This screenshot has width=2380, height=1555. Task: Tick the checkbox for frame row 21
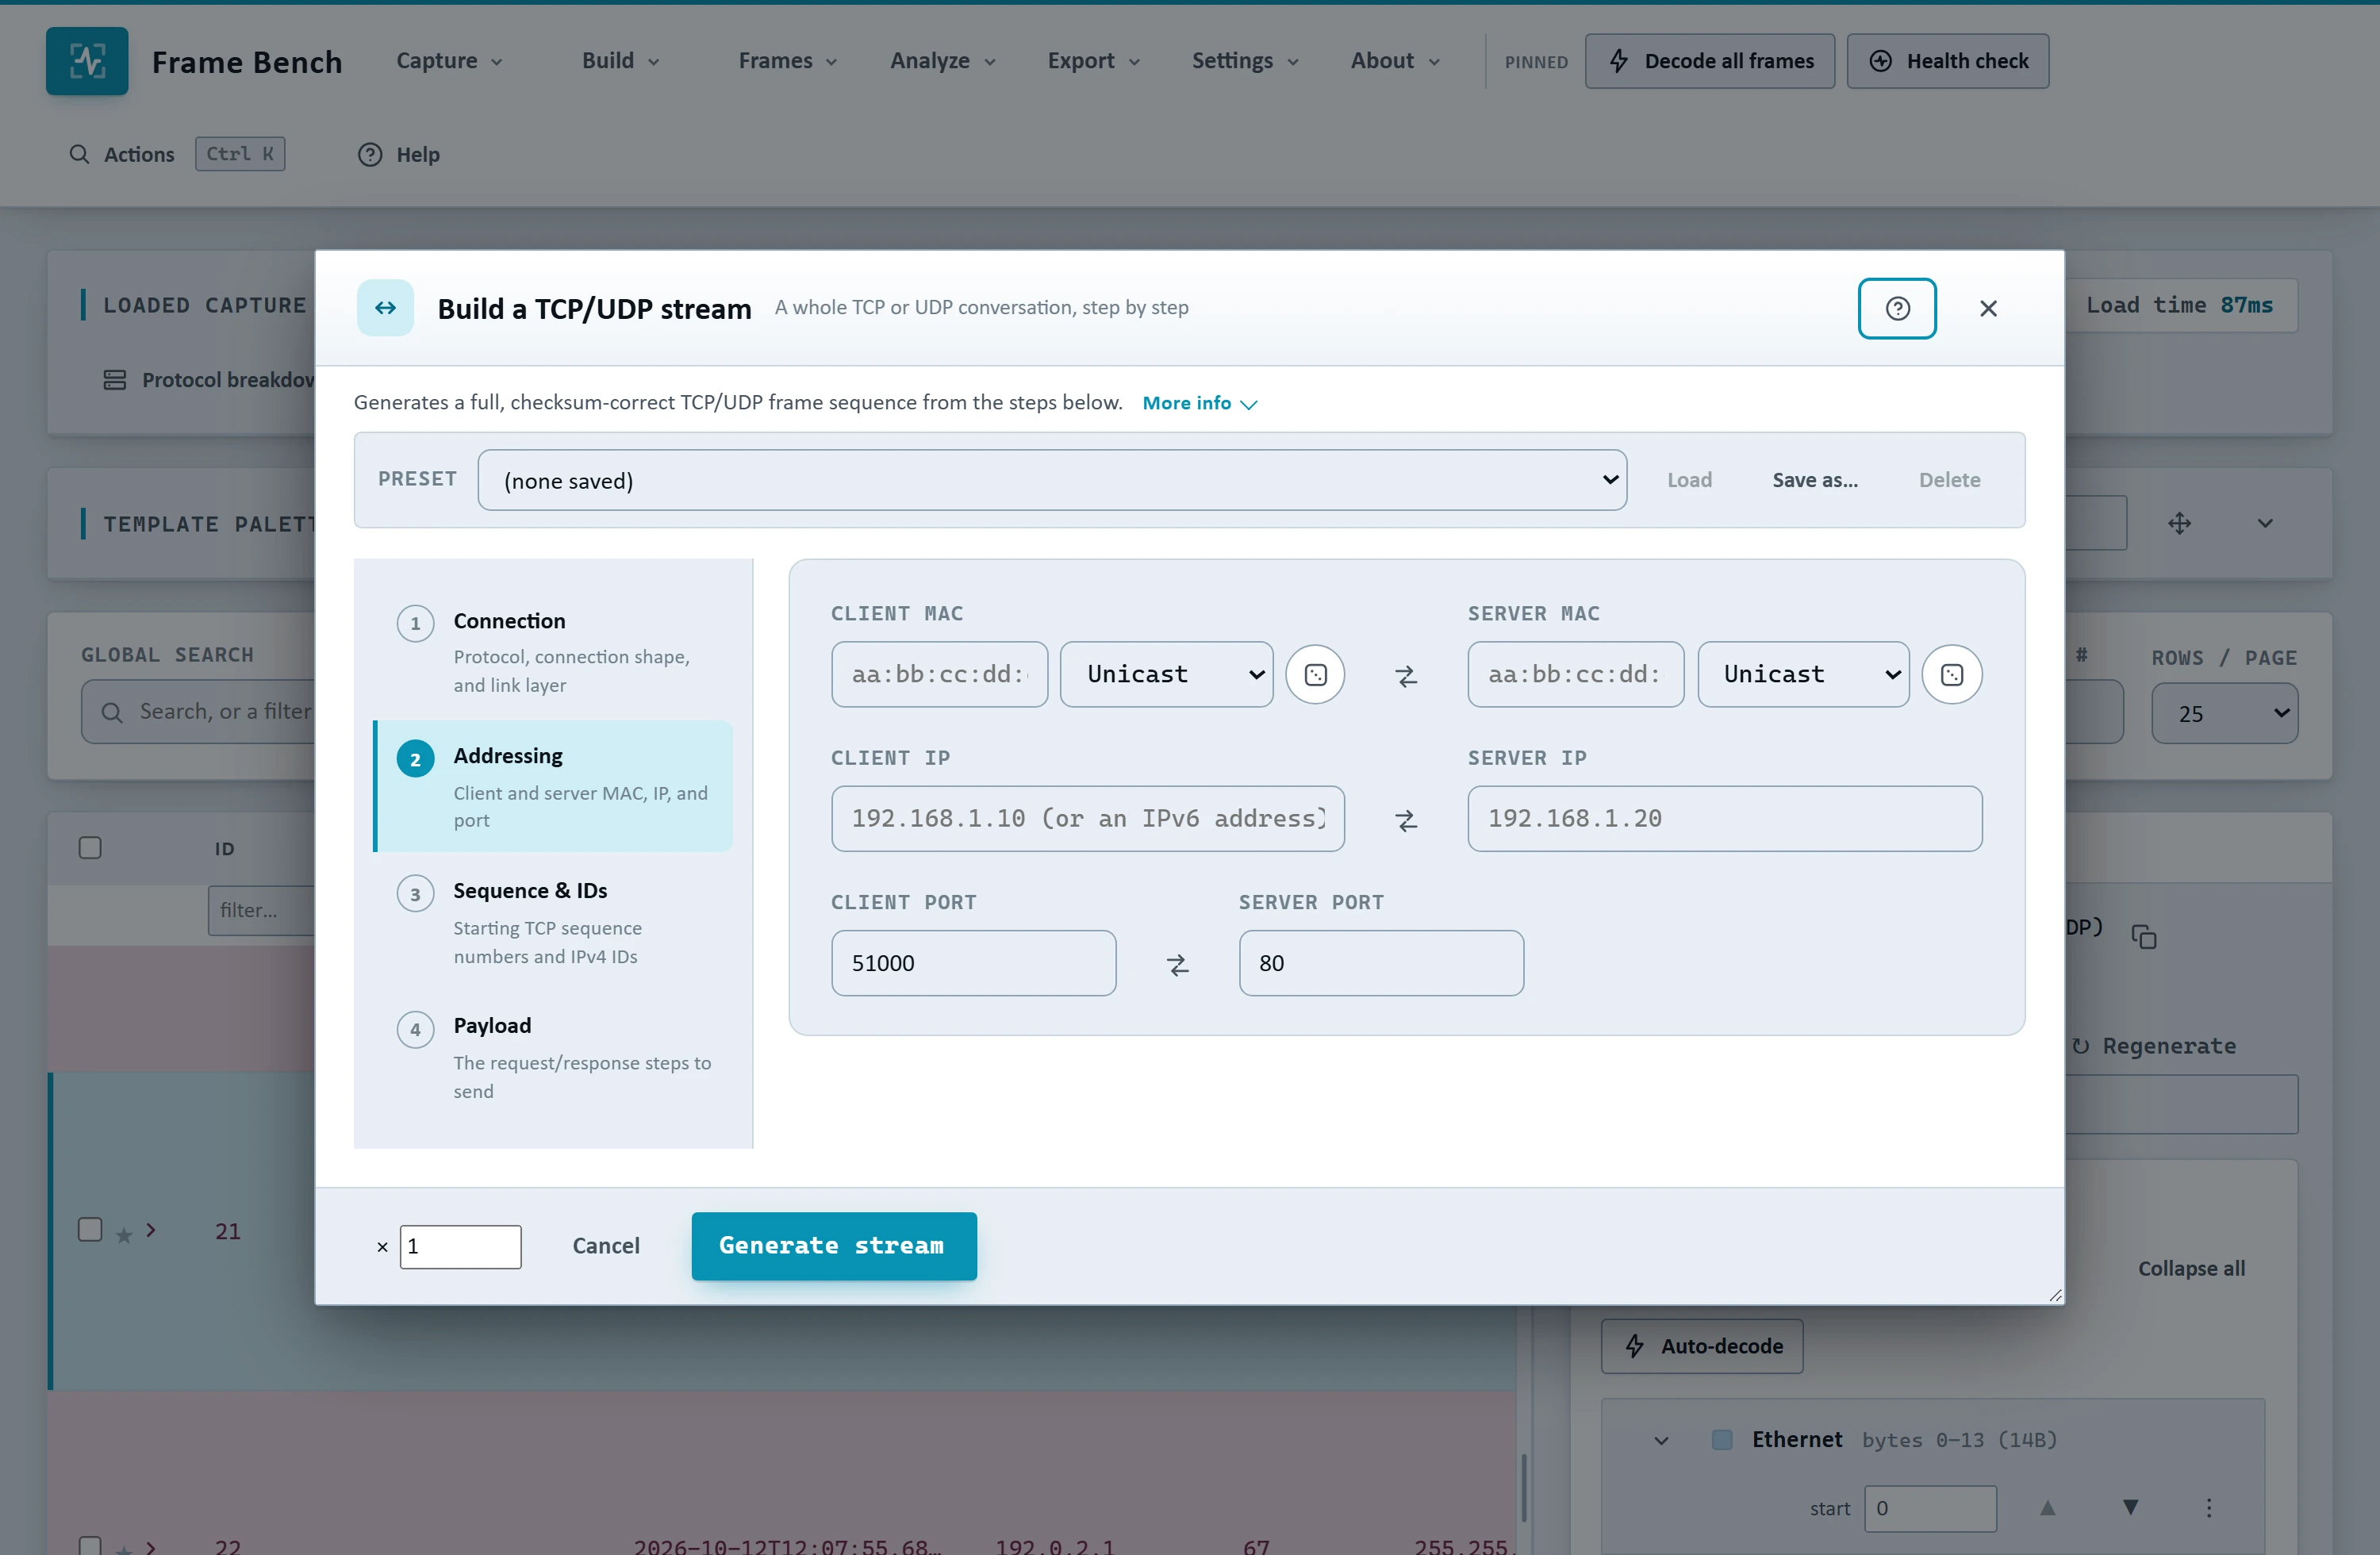pos(90,1229)
